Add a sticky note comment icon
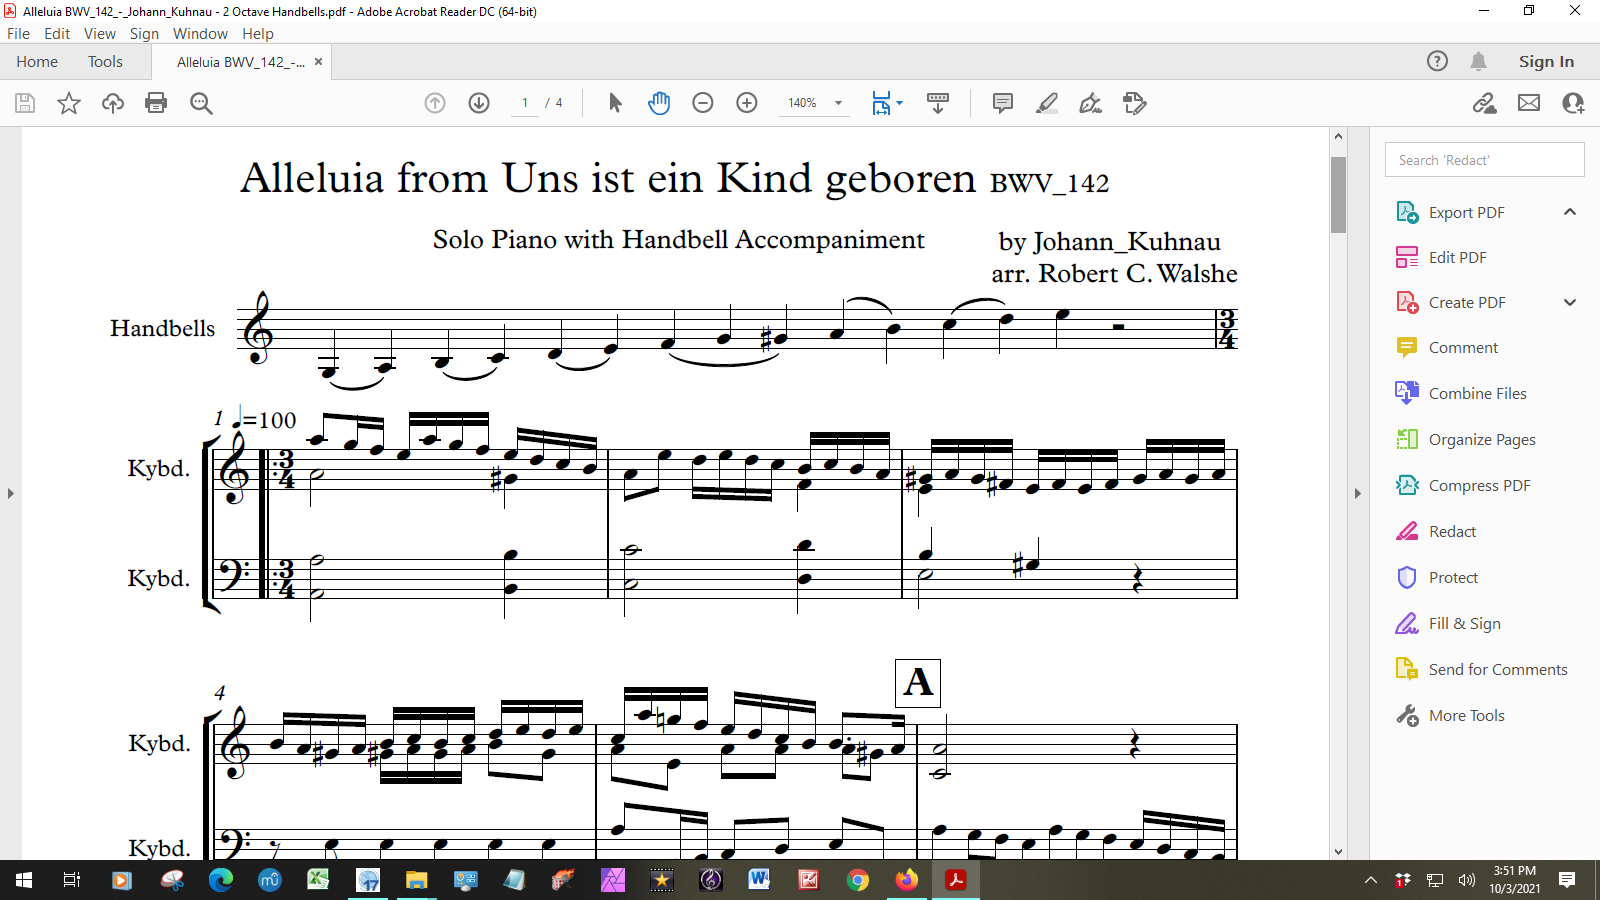 (x=1003, y=103)
